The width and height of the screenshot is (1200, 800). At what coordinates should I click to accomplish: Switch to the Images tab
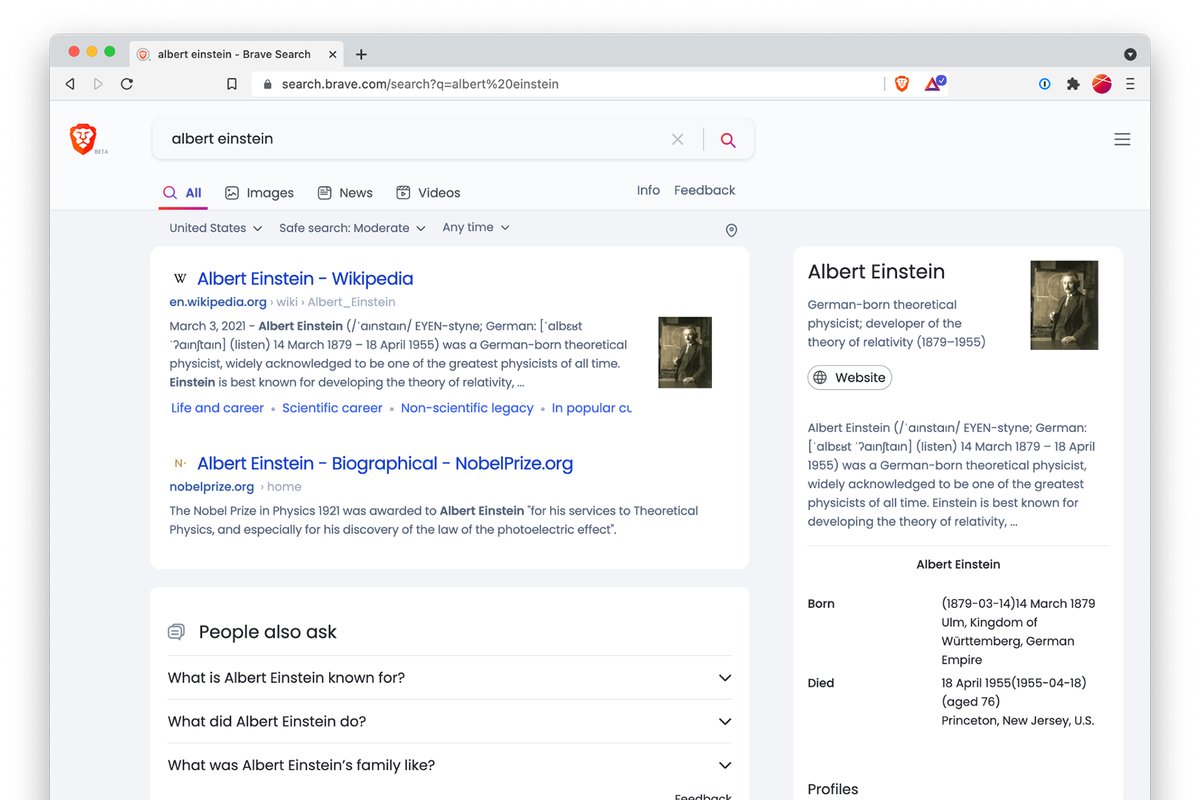point(259,192)
